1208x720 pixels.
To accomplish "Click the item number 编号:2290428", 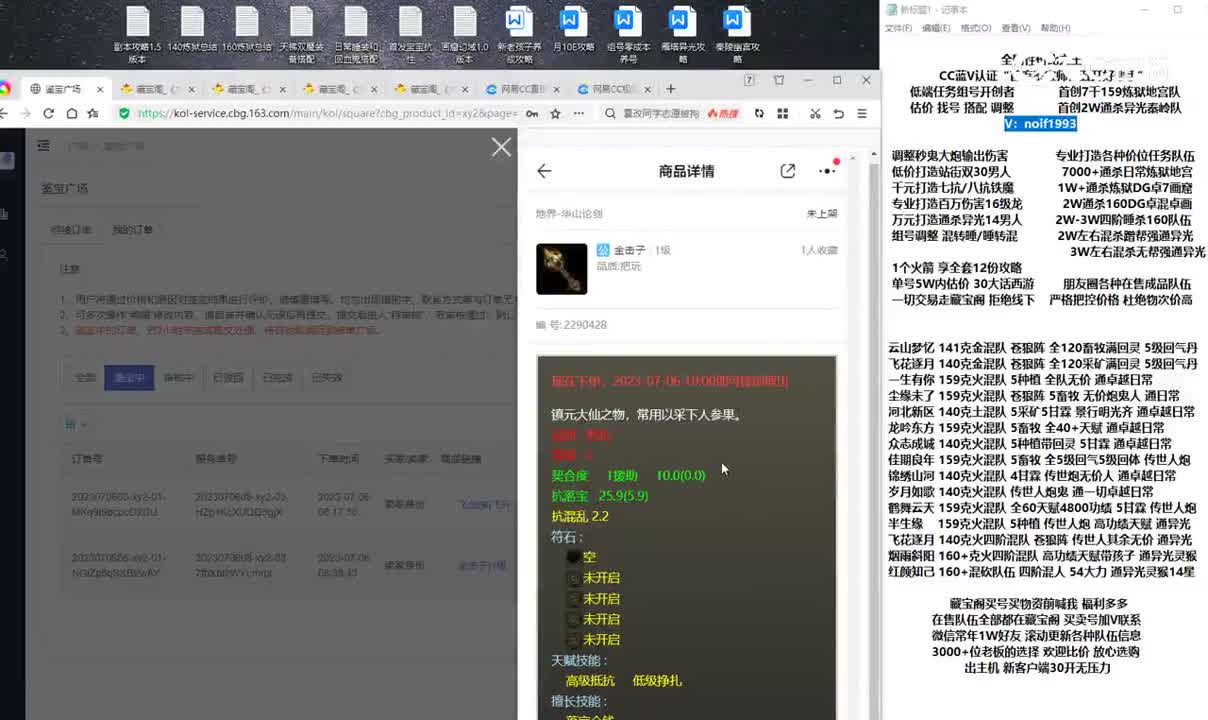I will [571, 325].
